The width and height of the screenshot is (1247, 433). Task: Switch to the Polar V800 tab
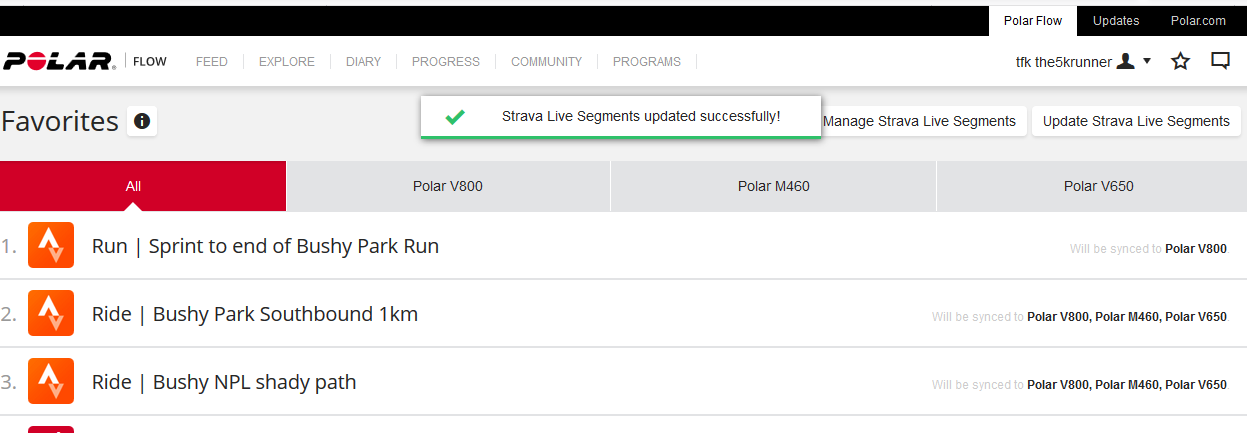point(448,186)
